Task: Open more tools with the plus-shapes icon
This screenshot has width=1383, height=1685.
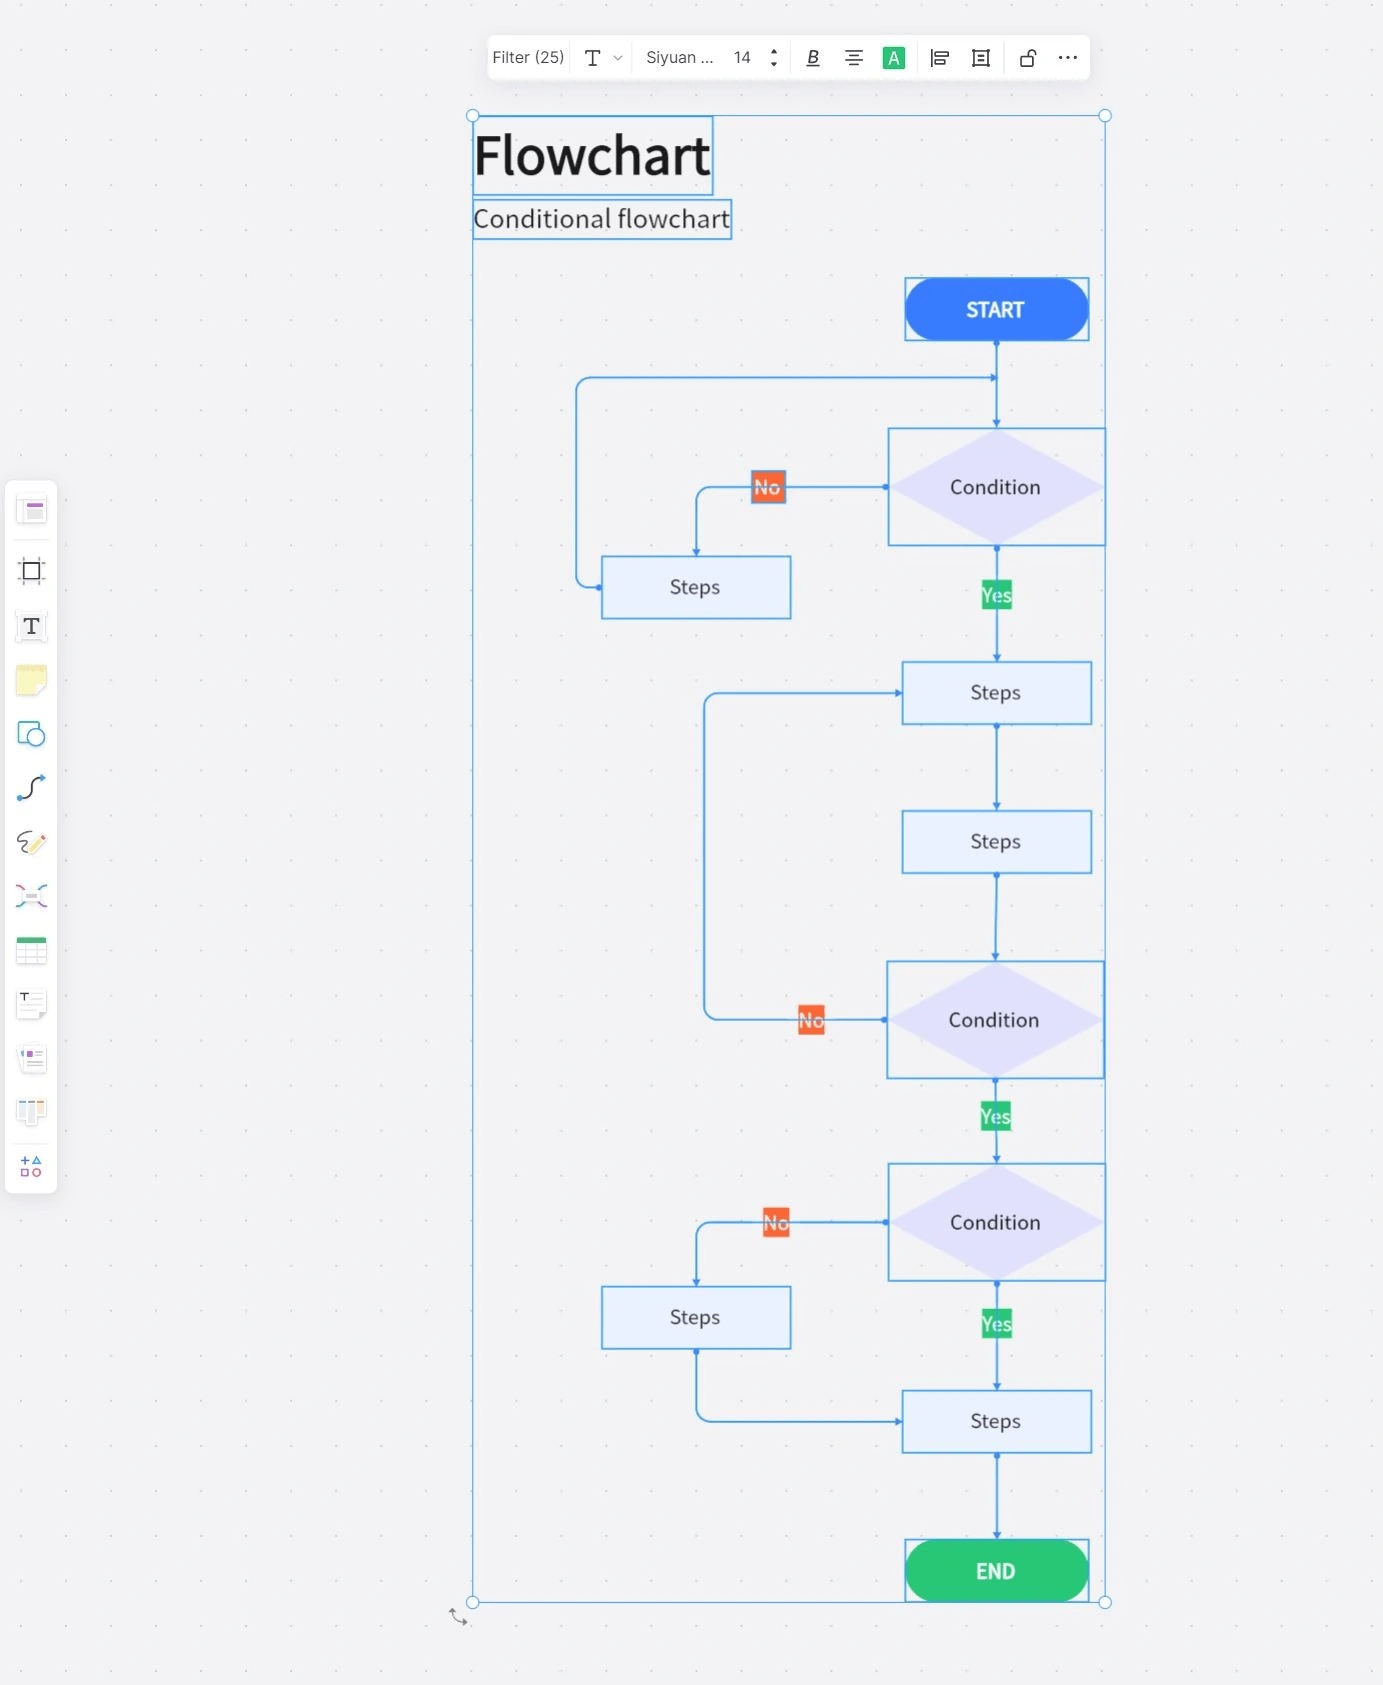Action: coord(31,1166)
